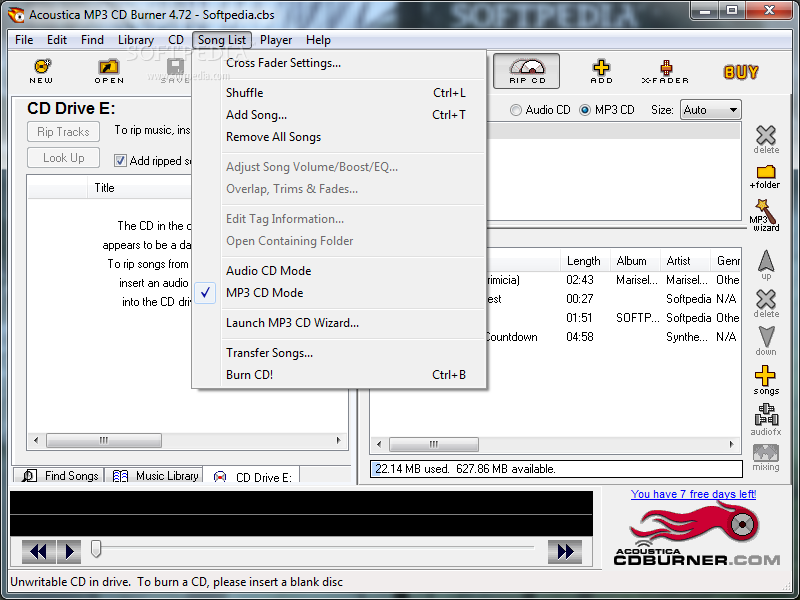Click the application icon in the title bar

(16, 15)
